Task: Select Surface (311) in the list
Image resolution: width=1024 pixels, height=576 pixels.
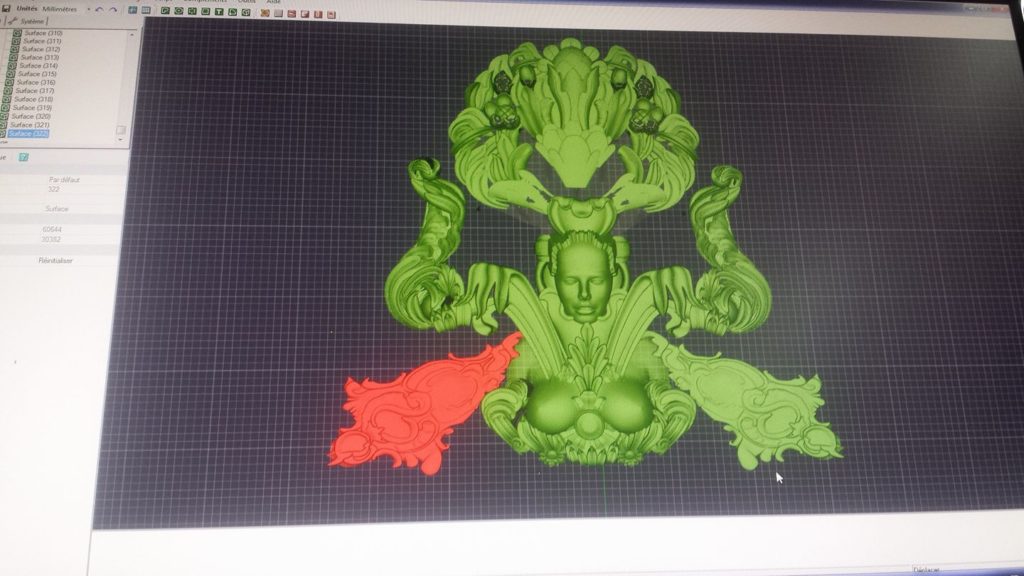Action: (42, 41)
